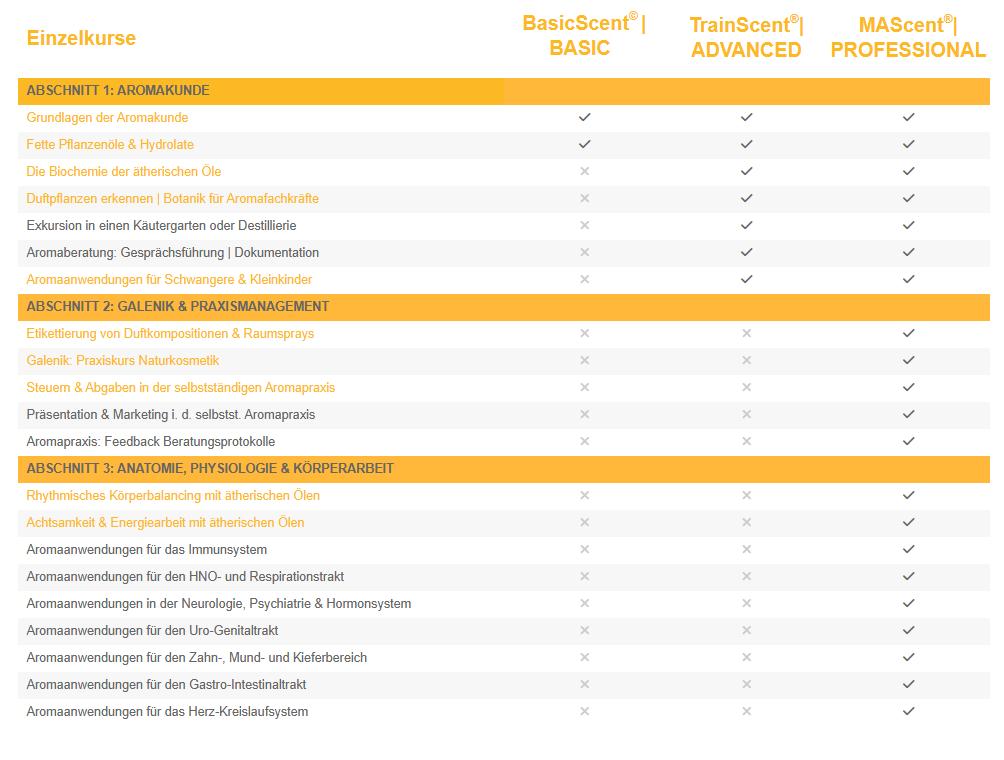This screenshot has height=760, width=1004.
Task: Open Rhythmisches Körperbalancing course link
Action: point(173,496)
